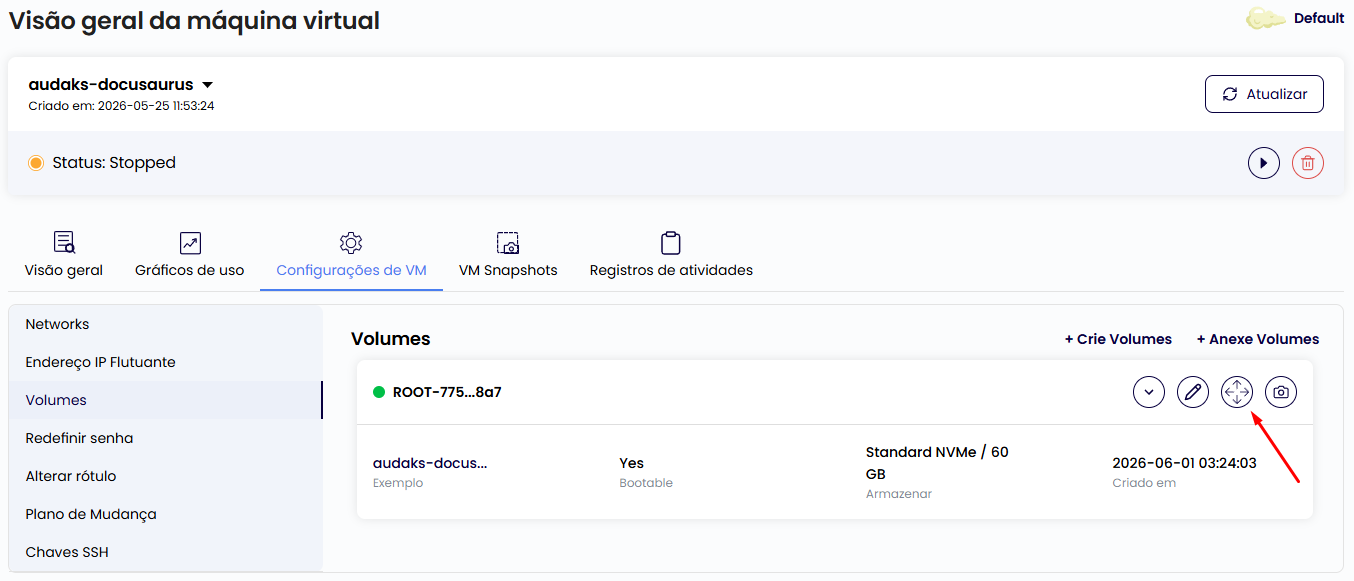
Task: Click the green status dot of the ROOT volume
Action: tap(379, 392)
